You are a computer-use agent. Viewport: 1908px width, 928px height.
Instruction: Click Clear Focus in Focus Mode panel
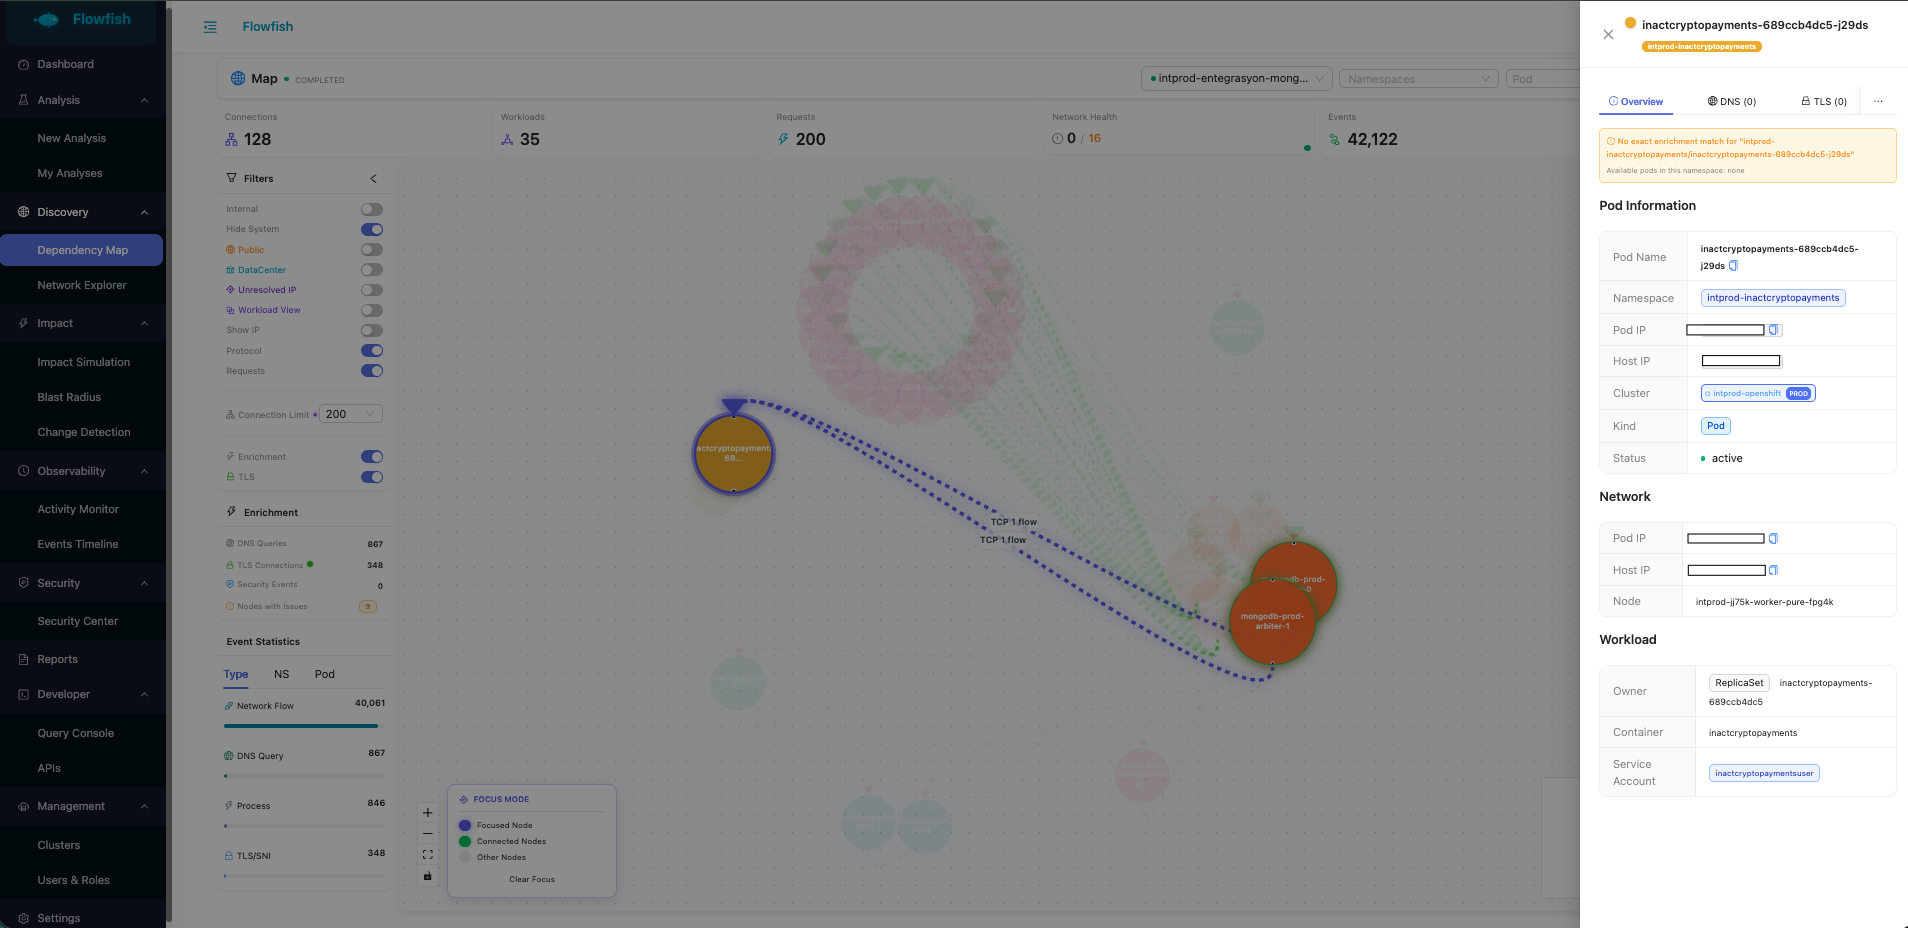532,880
